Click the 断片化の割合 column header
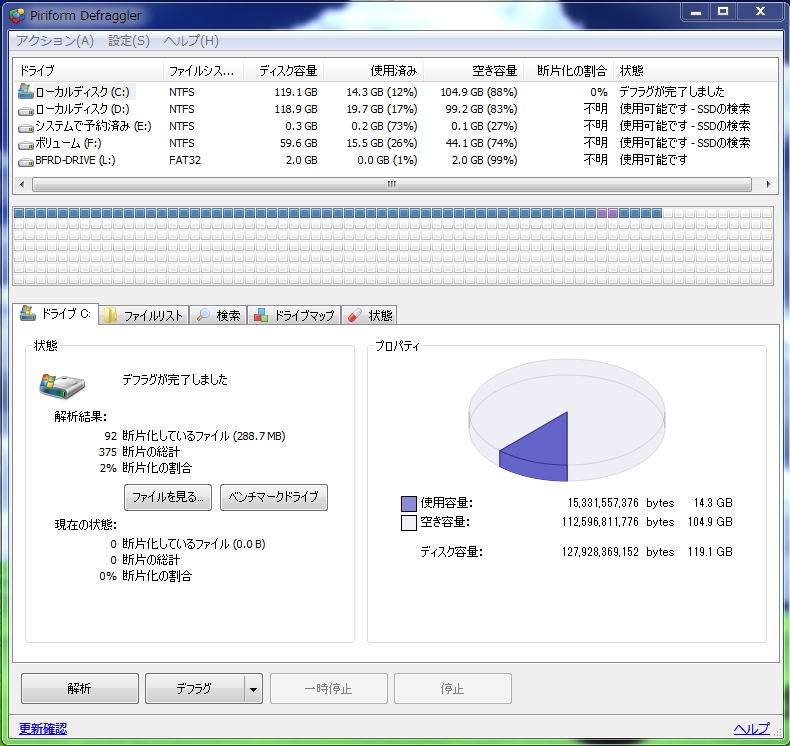Viewport: 790px width, 746px height. [568, 71]
